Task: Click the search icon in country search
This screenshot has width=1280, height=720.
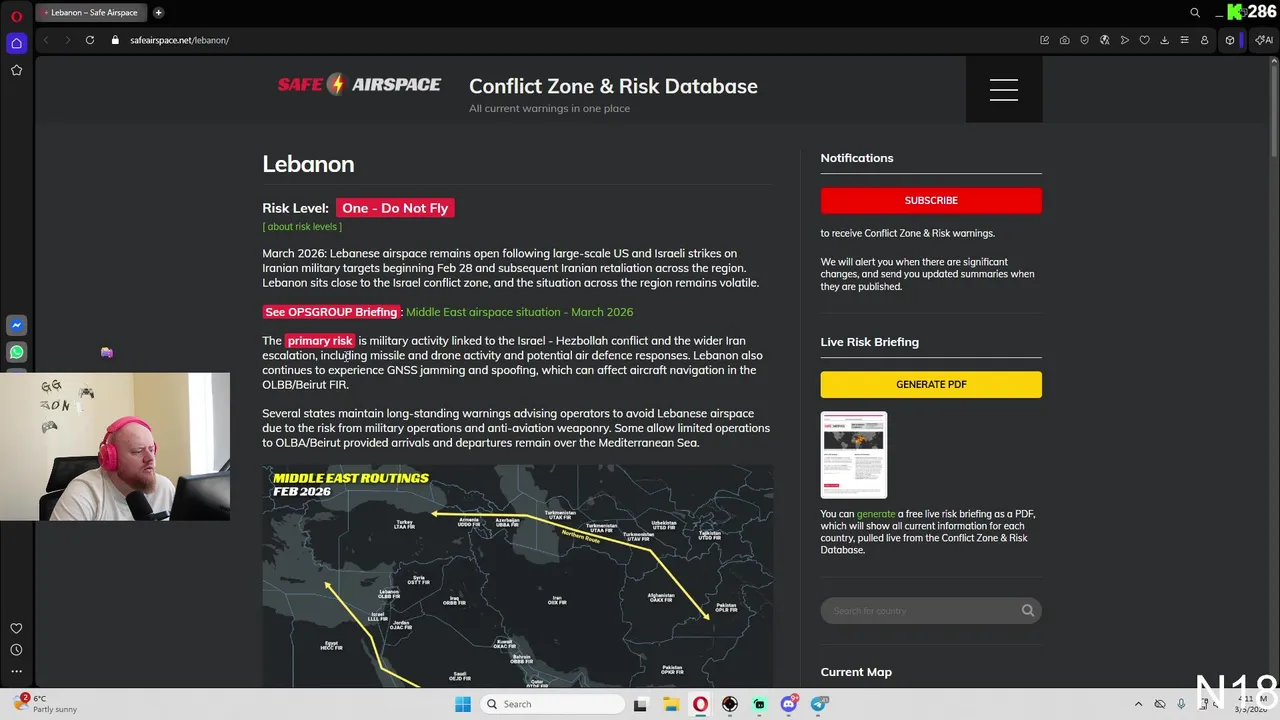Action: [x=1028, y=610]
